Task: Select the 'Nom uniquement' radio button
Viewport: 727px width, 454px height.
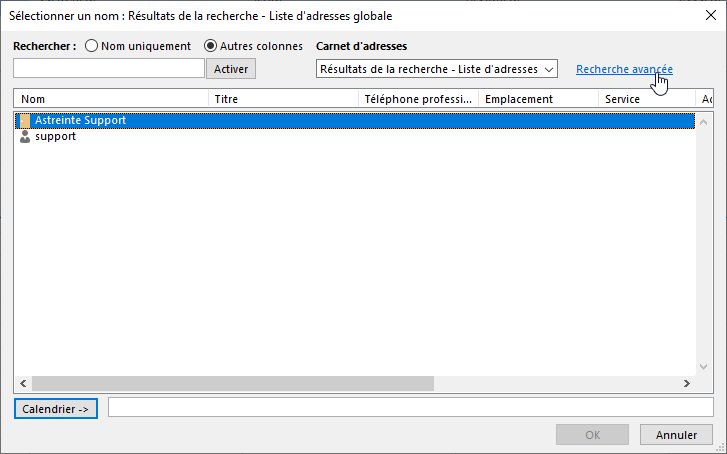Action: click(92, 46)
